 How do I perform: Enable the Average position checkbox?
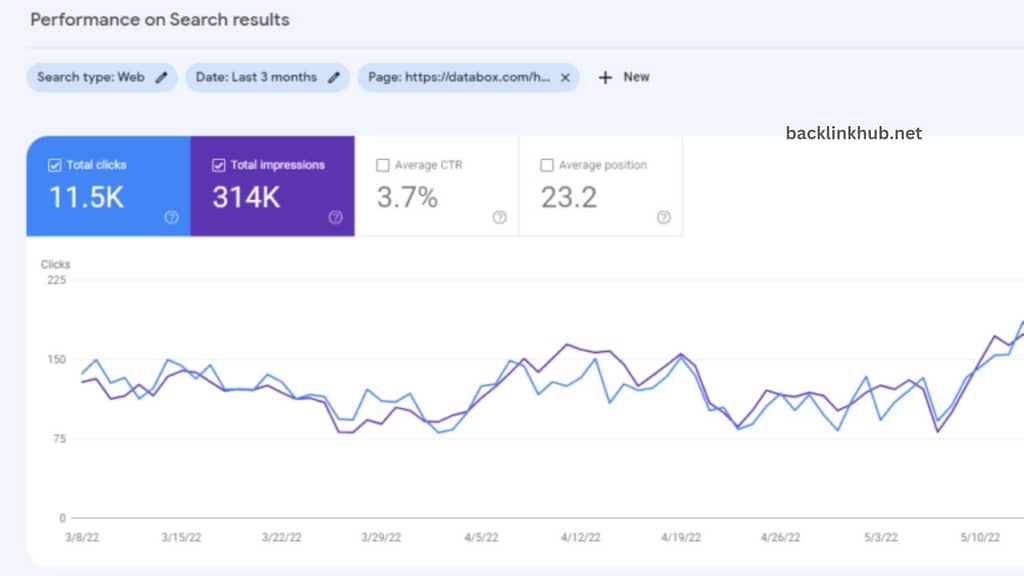[547, 164]
